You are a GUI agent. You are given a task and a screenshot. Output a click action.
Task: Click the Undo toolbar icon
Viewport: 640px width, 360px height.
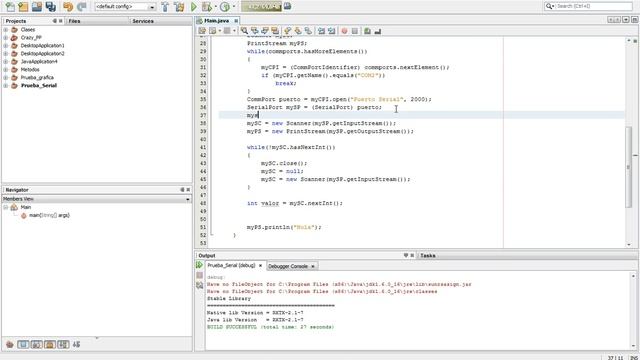68,7
